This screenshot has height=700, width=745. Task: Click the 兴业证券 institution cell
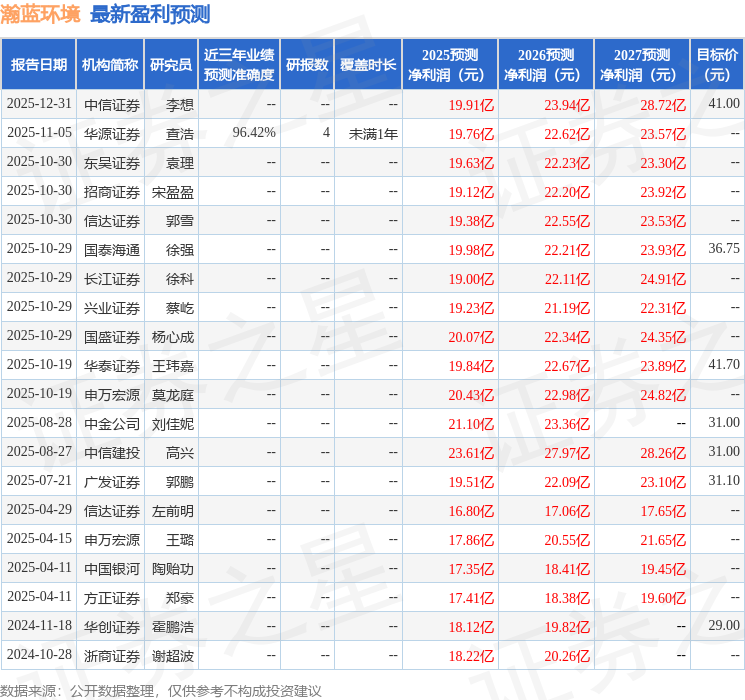tap(112, 308)
